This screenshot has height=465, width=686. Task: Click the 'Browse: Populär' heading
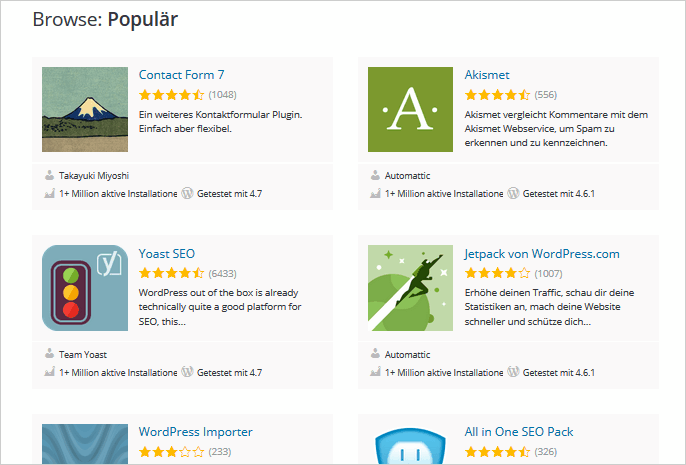click(105, 20)
